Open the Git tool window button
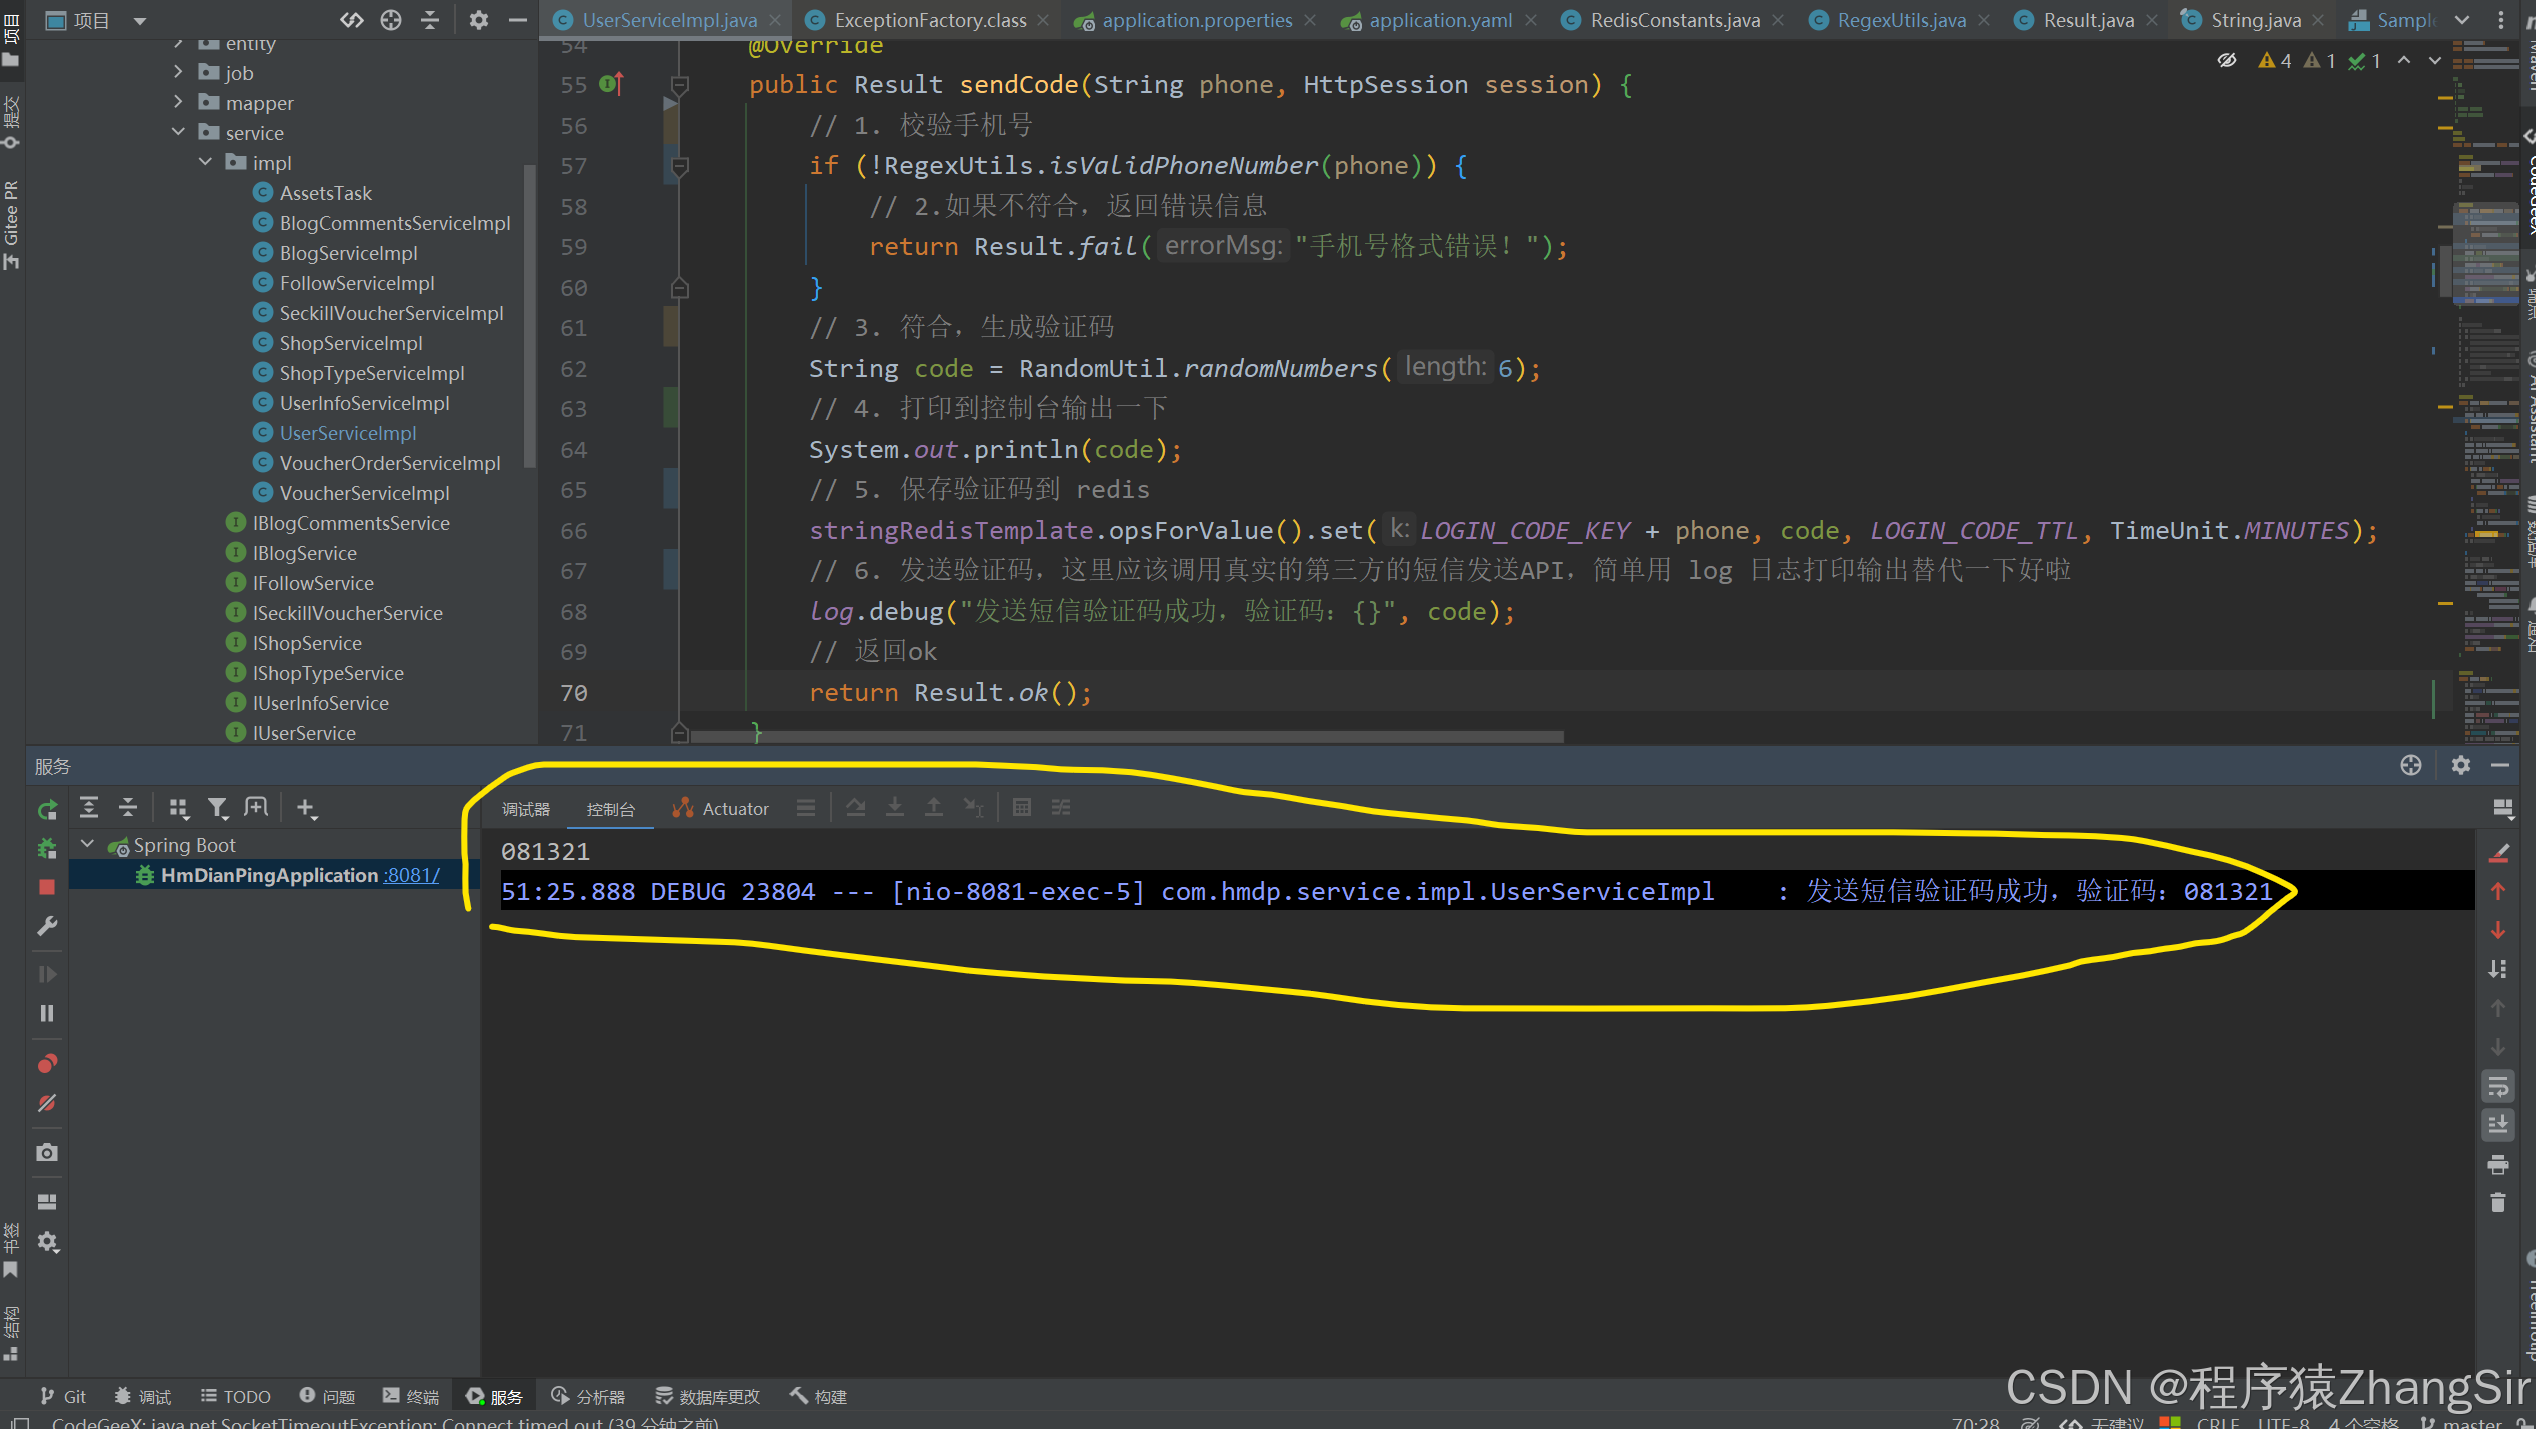This screenshot has height=1429, width=2536. click(x=63, y=1396)
